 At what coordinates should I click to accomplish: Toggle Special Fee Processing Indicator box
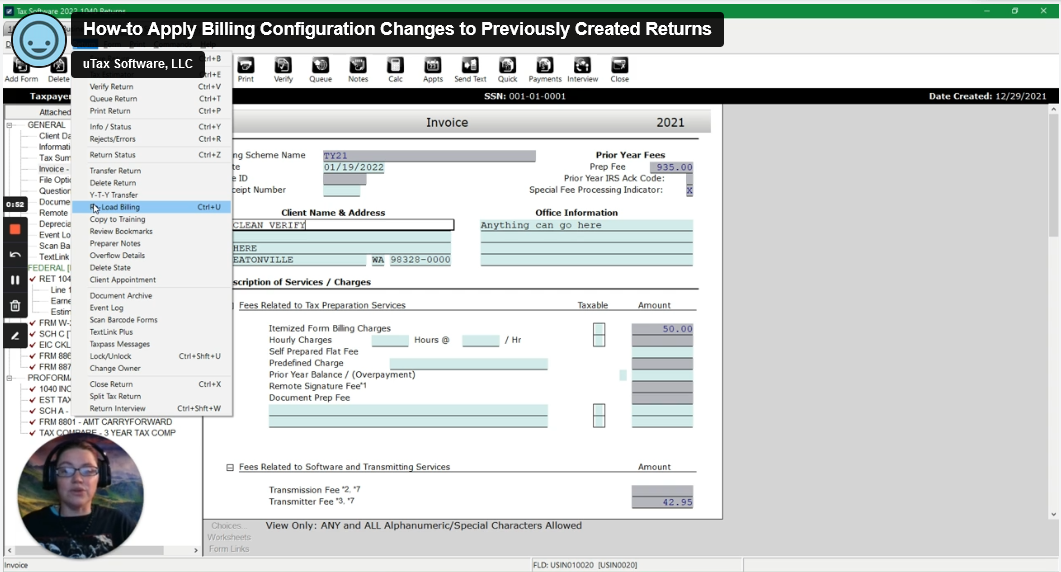point(690,190)
